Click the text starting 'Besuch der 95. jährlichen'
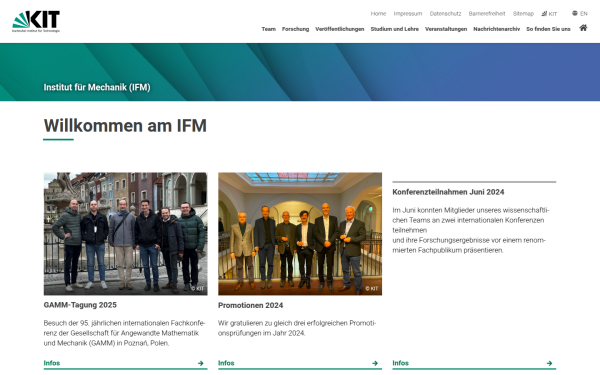The width and height of the screenshot is (600, 375). (124, 333)
